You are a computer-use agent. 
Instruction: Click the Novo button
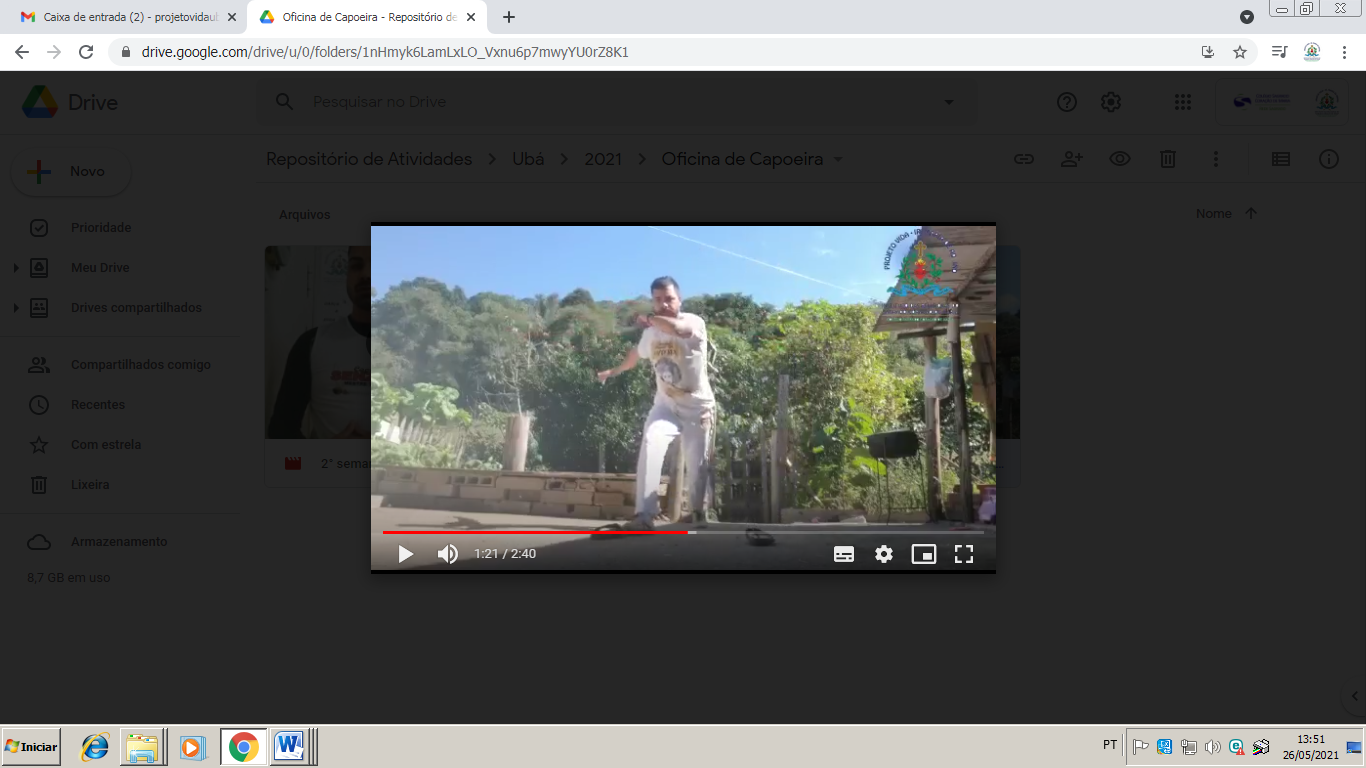point(71,172)
